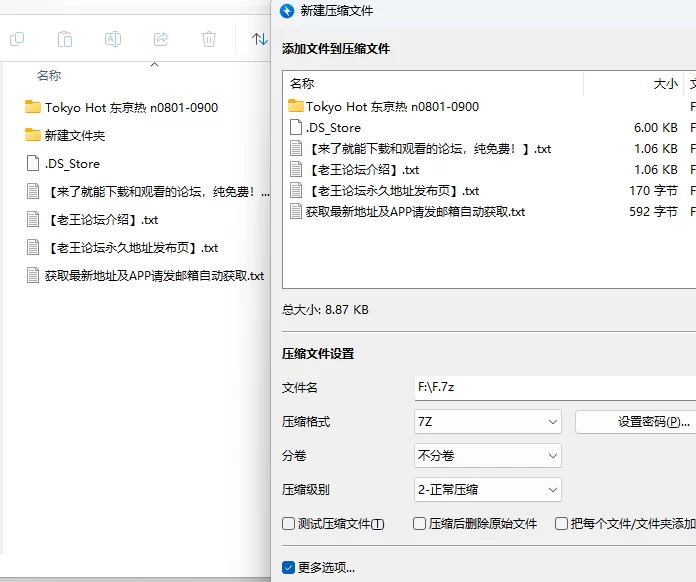The width and height of the screenshot is (696, 582).
Task: Click Tokyo Hot folder icon in dialog list
Action: [x=296, y=106]
